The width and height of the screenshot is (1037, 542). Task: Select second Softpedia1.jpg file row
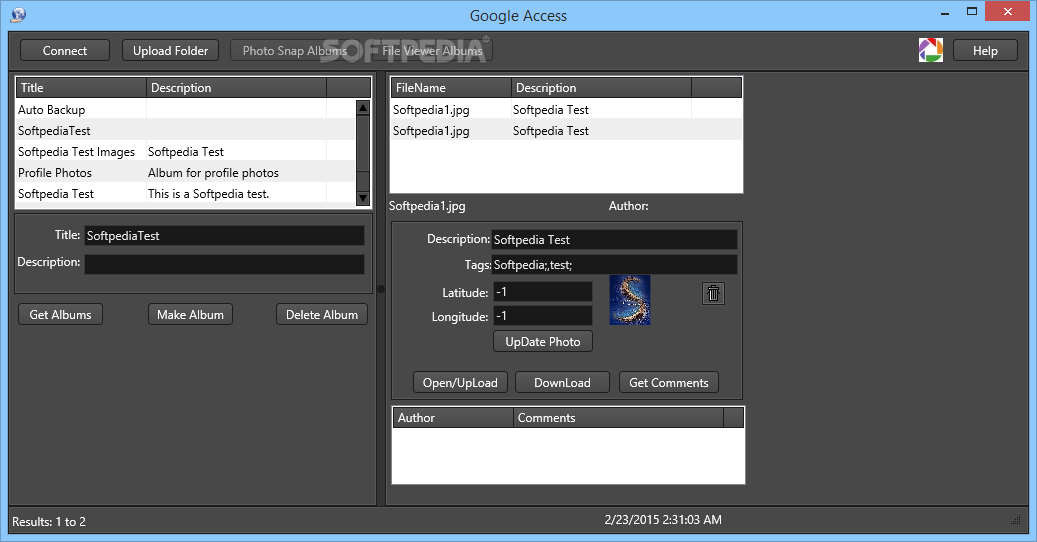pos(567,131)
